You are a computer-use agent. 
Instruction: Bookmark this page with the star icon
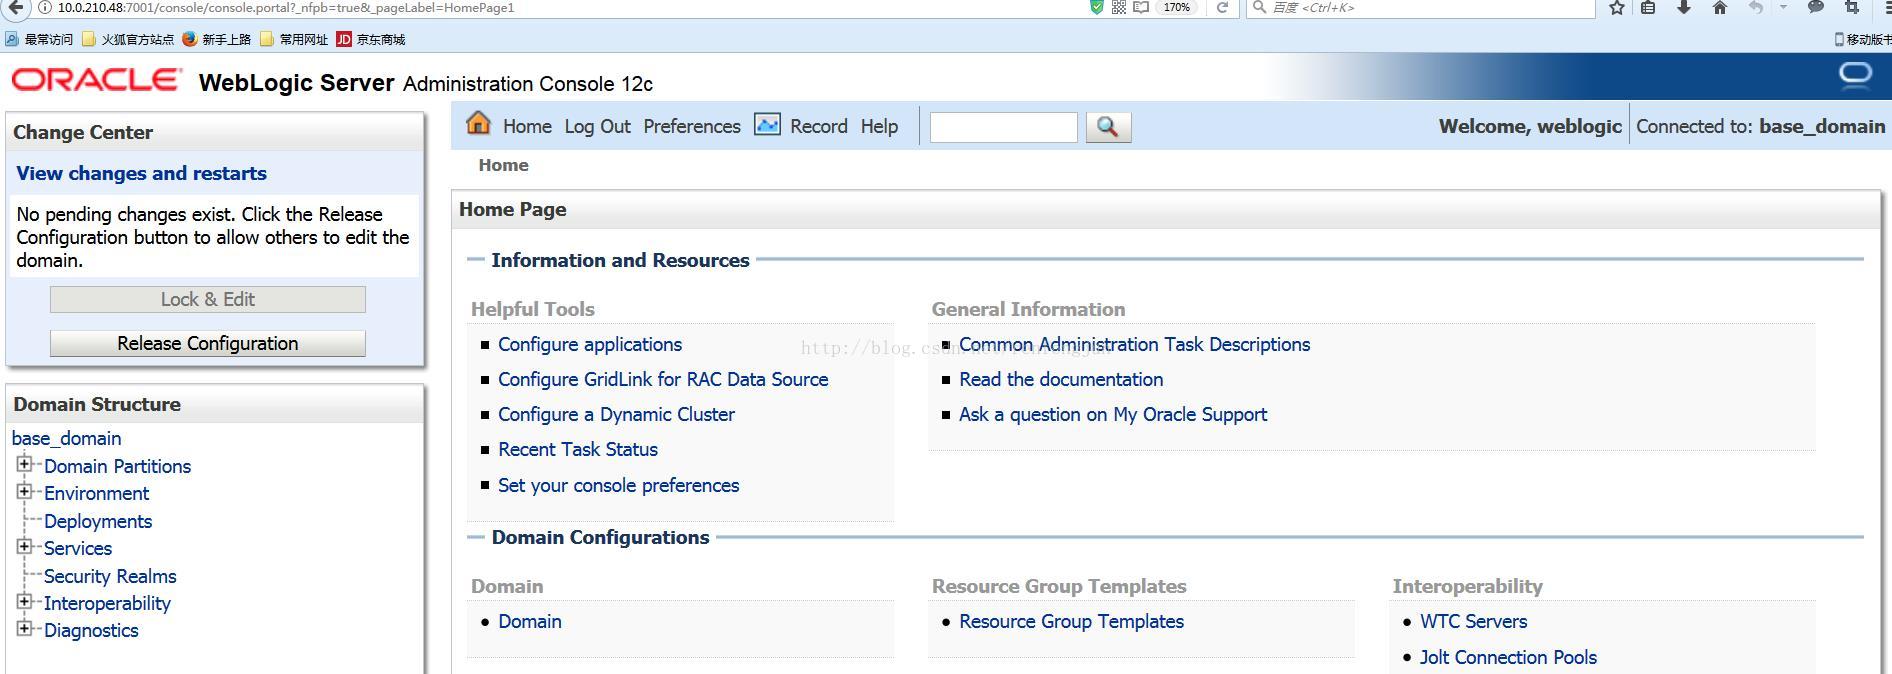tap(1617, 7)
